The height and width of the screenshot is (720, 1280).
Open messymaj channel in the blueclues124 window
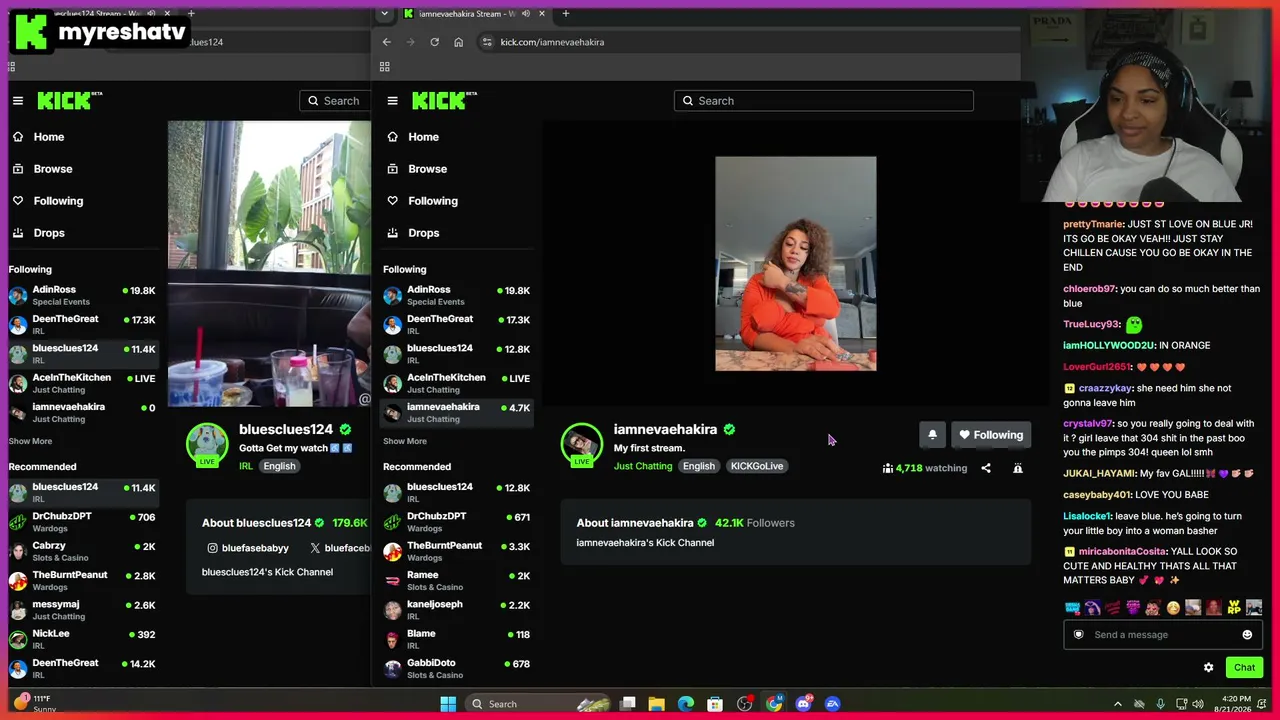click(82, 609)
